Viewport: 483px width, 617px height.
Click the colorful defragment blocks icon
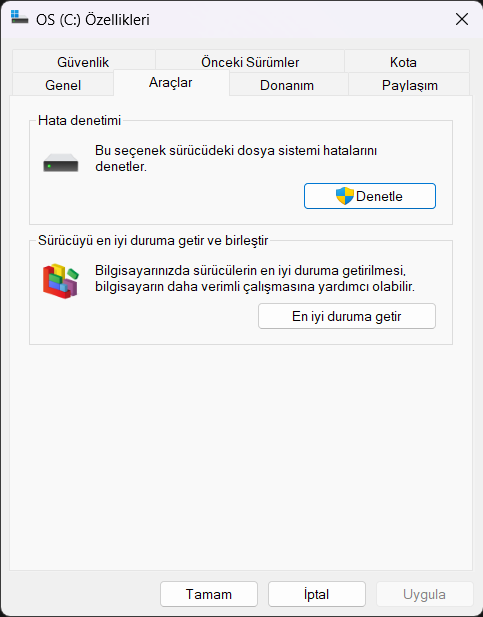pyautogui.click(x=61, y=281)
